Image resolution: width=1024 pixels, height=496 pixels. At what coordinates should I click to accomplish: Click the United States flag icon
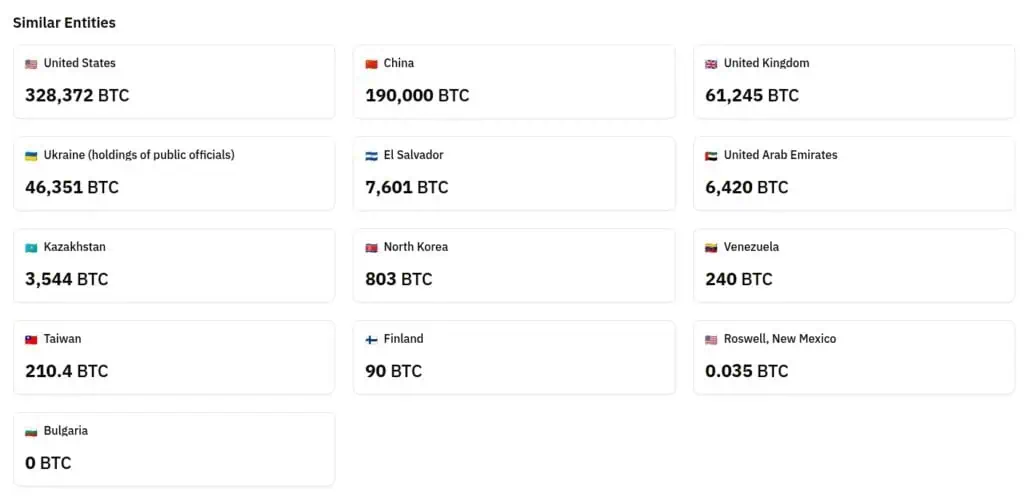[31, 64]
